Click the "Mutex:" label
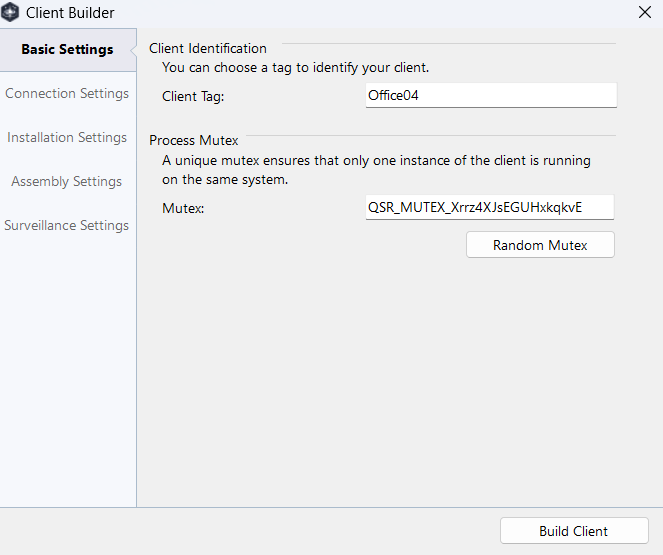Image resolution: width=663 pixels, height=555 pixels. click(x=183, y=208)
